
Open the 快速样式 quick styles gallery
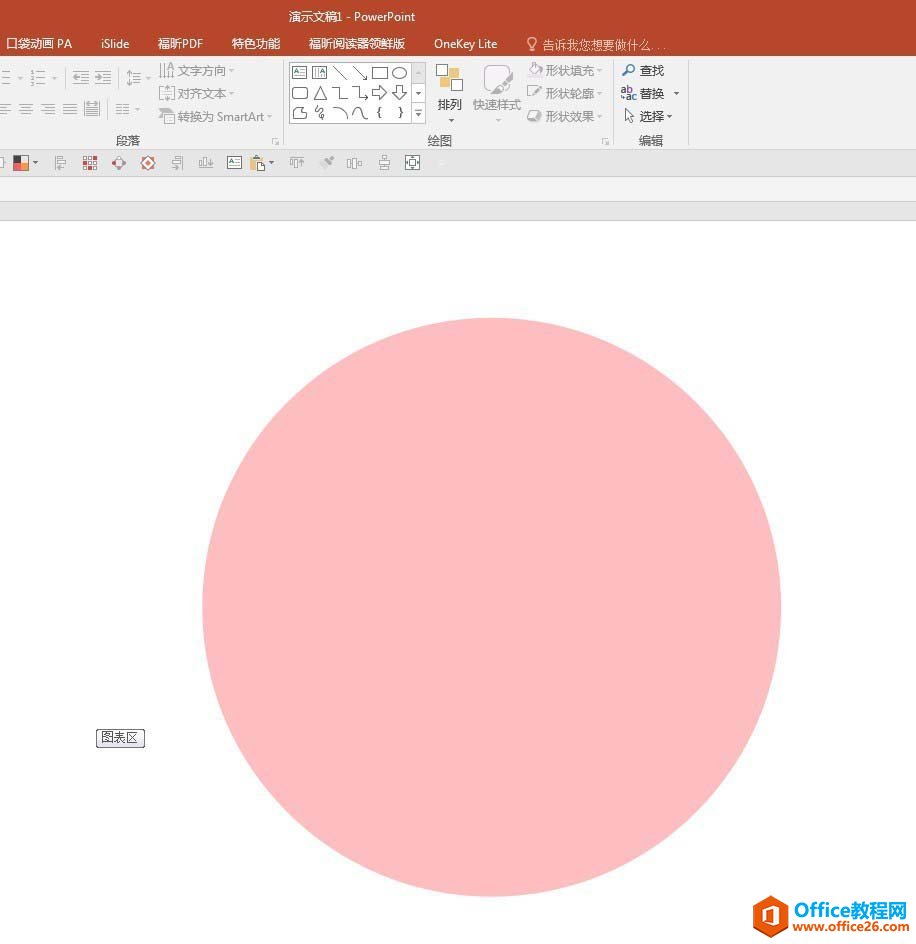tap(497, 93)
